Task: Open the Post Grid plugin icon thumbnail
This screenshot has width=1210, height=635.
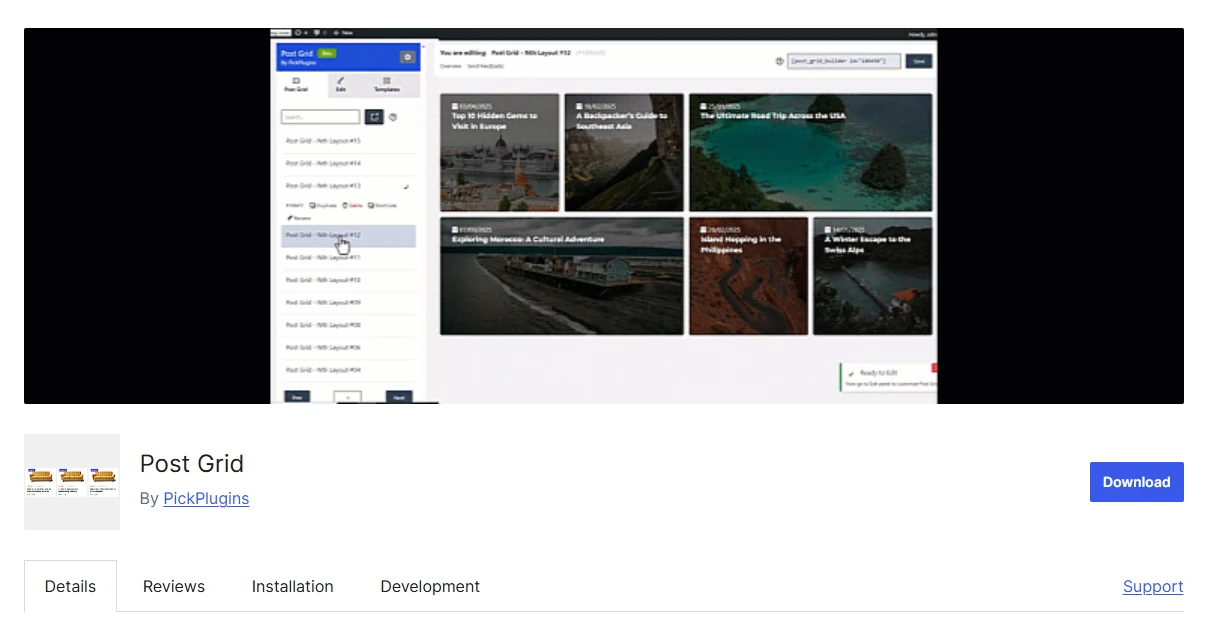Action: point(72,482)
